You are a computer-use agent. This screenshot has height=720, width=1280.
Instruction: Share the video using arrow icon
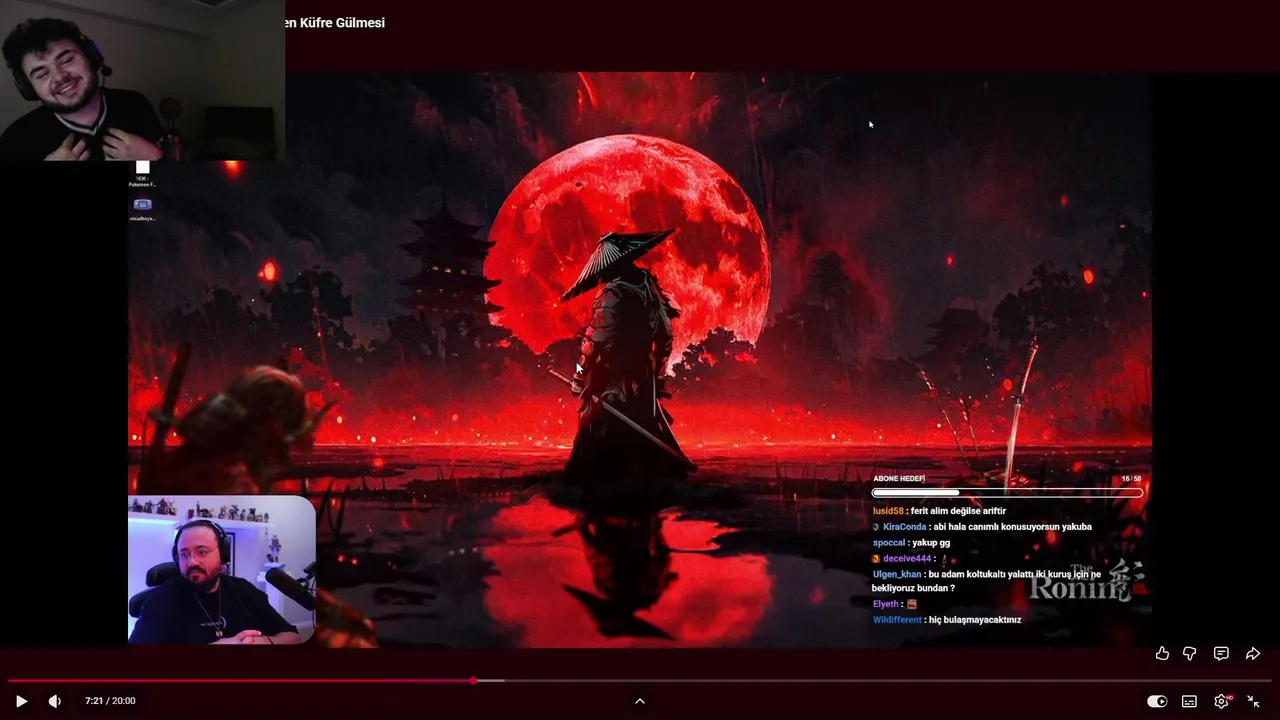point(1252,653)
